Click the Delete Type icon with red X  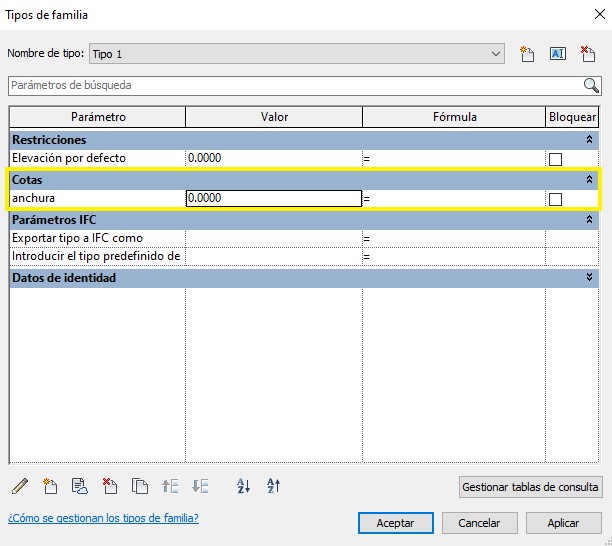(x=588, y=54)
